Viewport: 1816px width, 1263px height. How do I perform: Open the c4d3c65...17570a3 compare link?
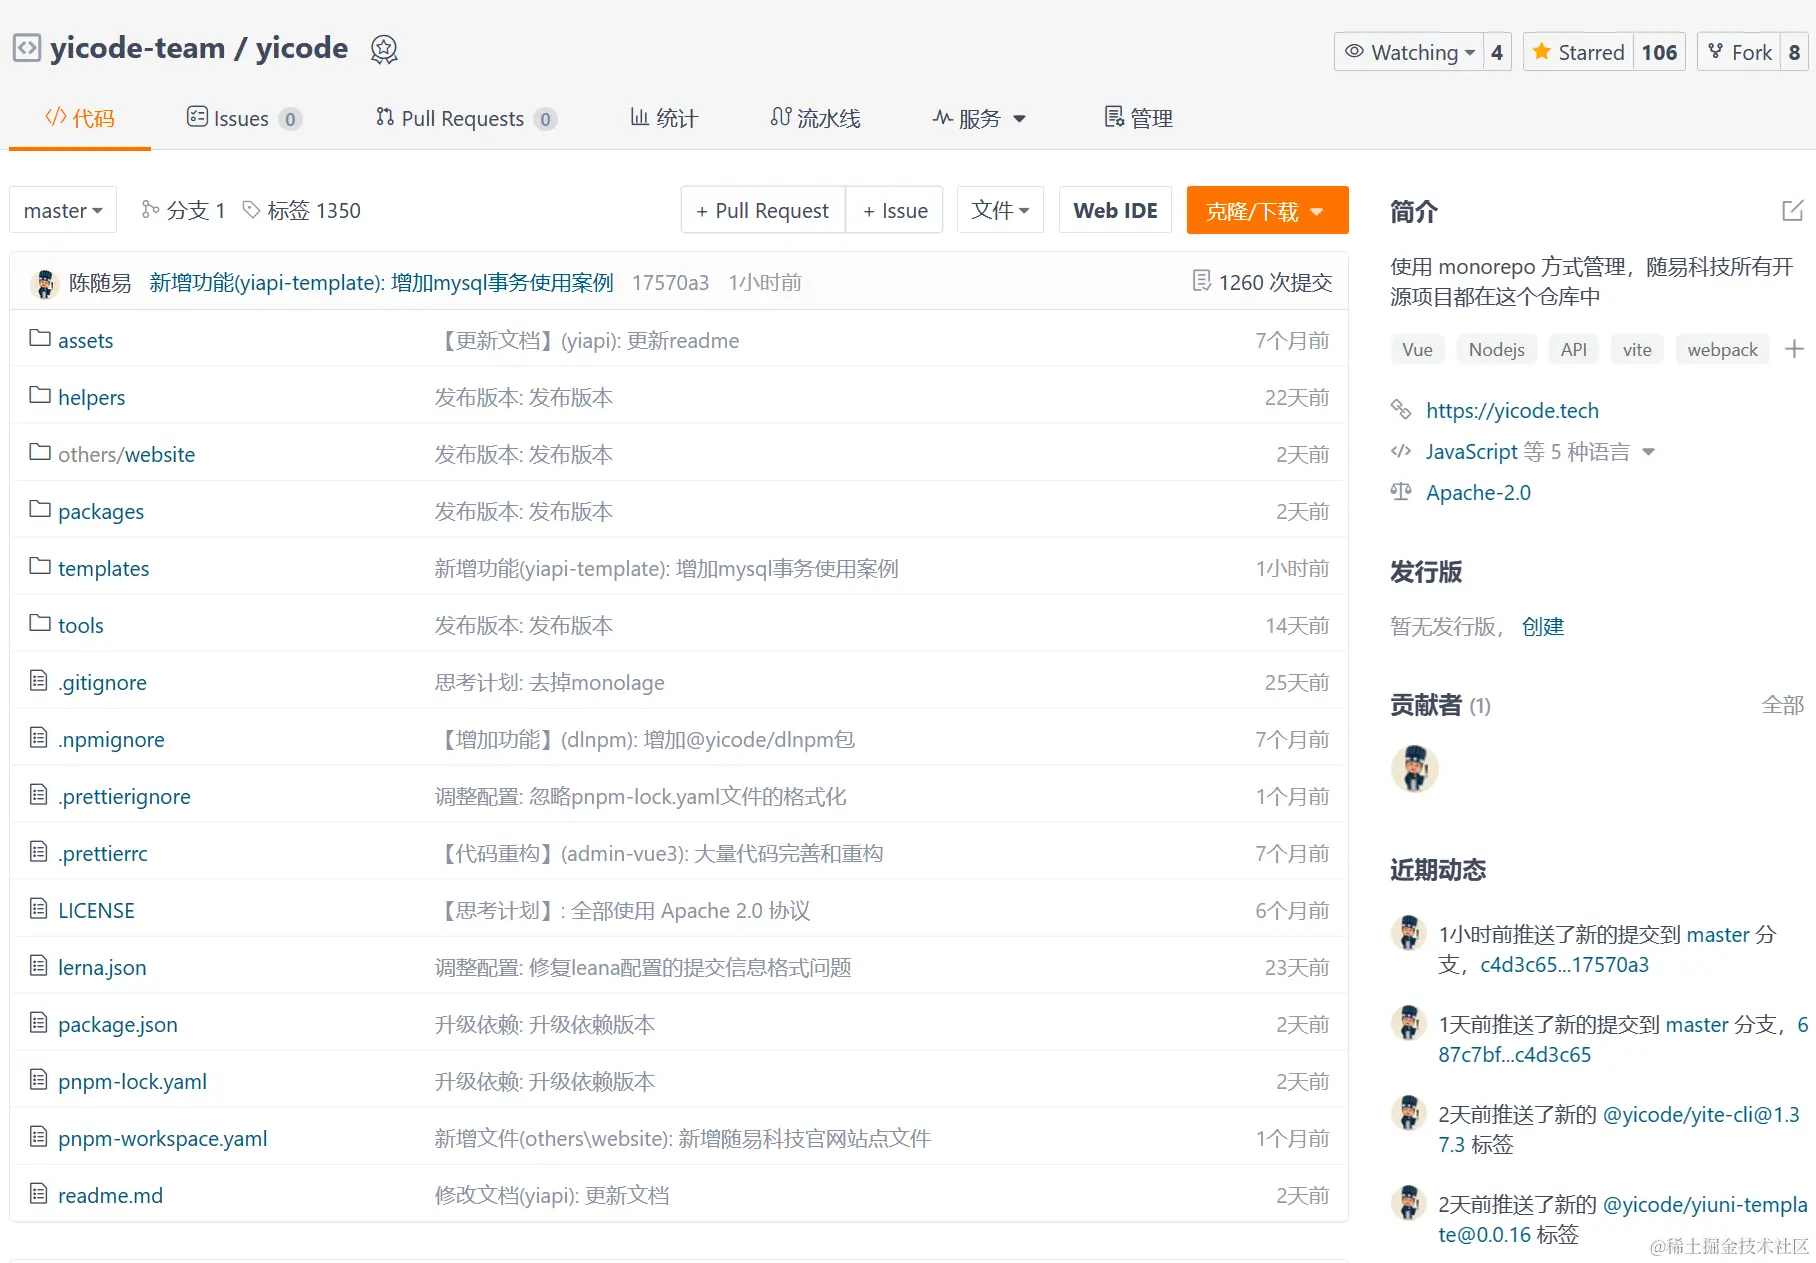pyautogui.click(x=1564, y=964)
